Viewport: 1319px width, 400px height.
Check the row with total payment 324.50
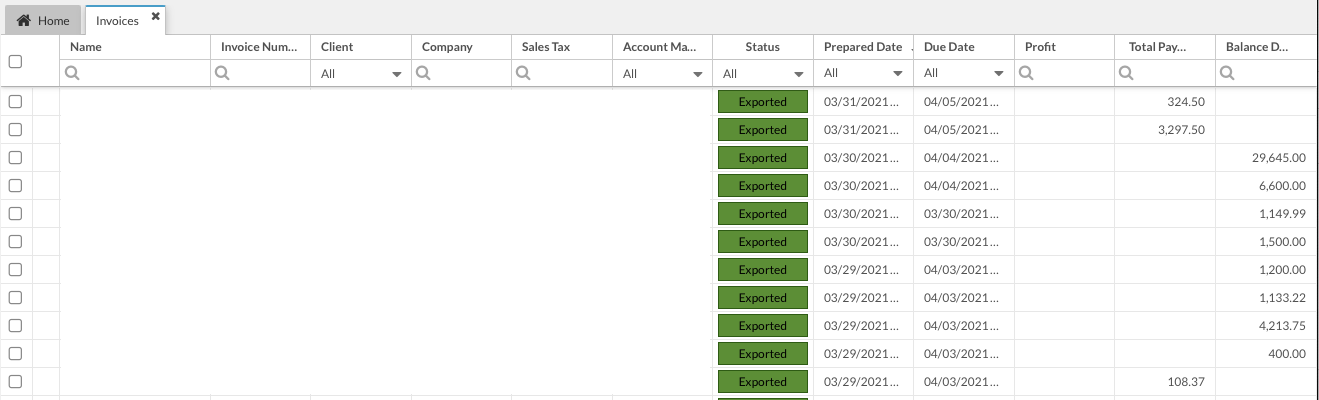[x=15, y=102]
